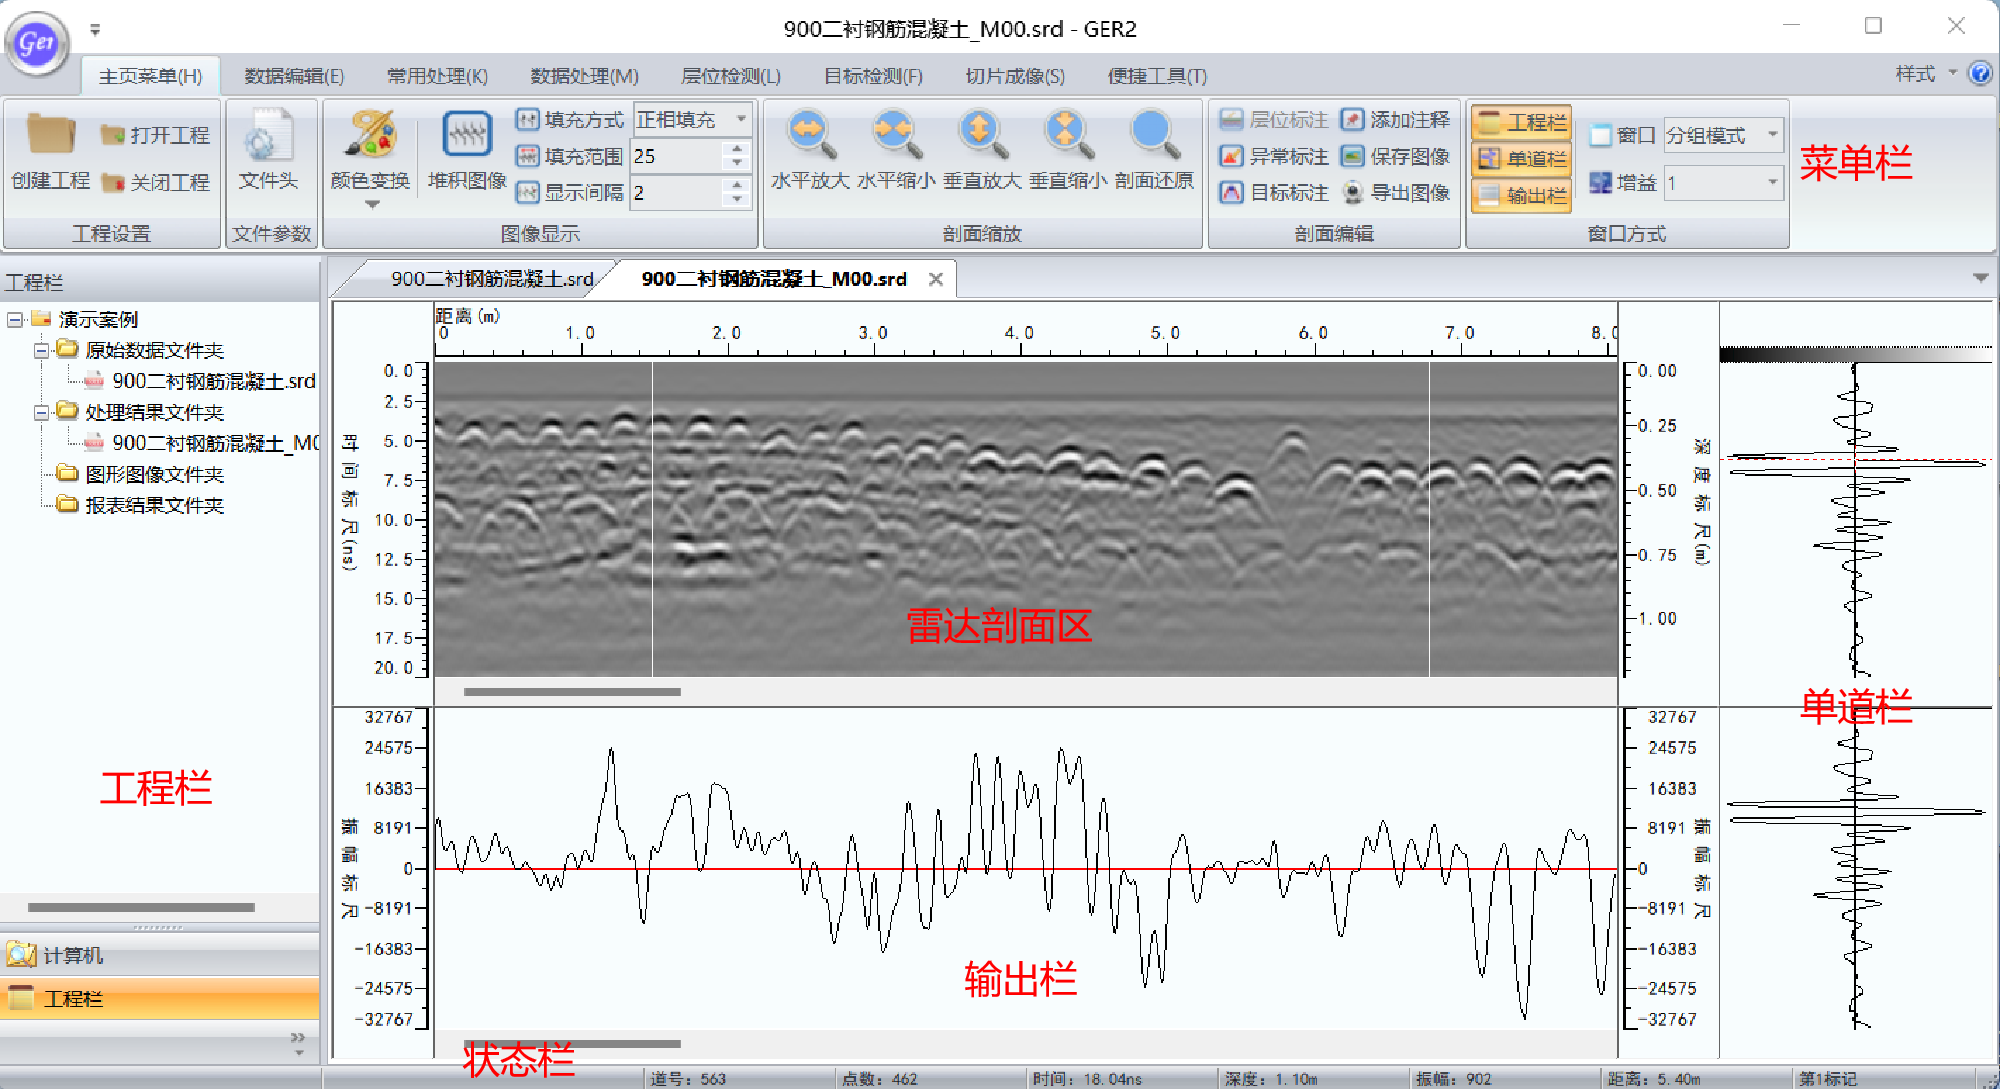Click 添加注释 add comment tool

pyautogui.click(x=1396, y=120)
